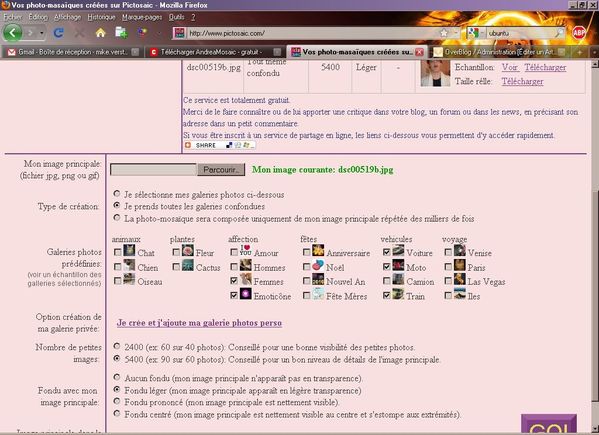Select the 2400 small images option

click(117, 346)
